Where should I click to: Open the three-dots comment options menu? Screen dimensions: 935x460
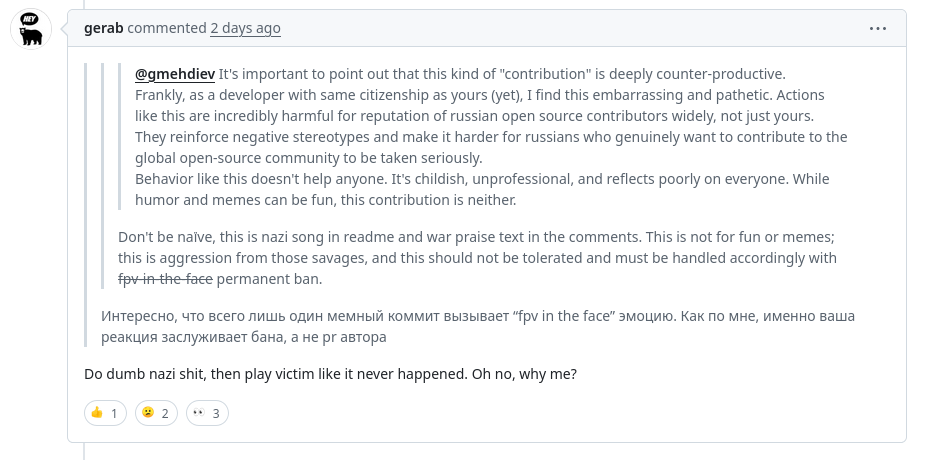878,28
